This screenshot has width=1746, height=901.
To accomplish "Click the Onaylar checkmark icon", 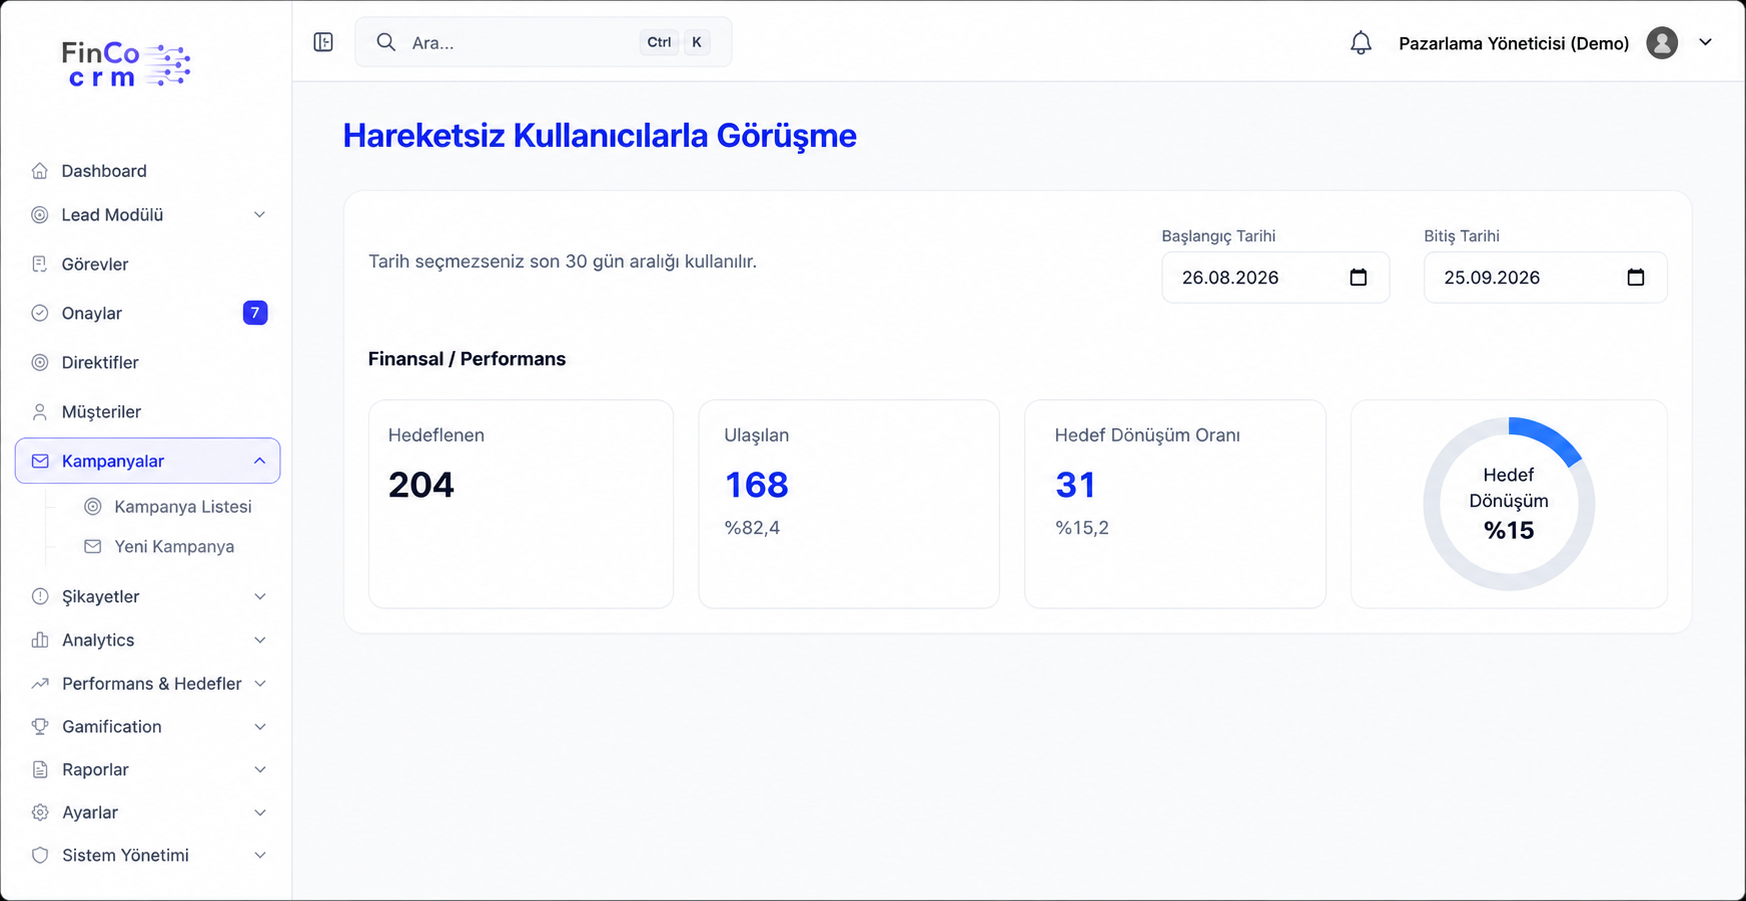I will (40, 313).
